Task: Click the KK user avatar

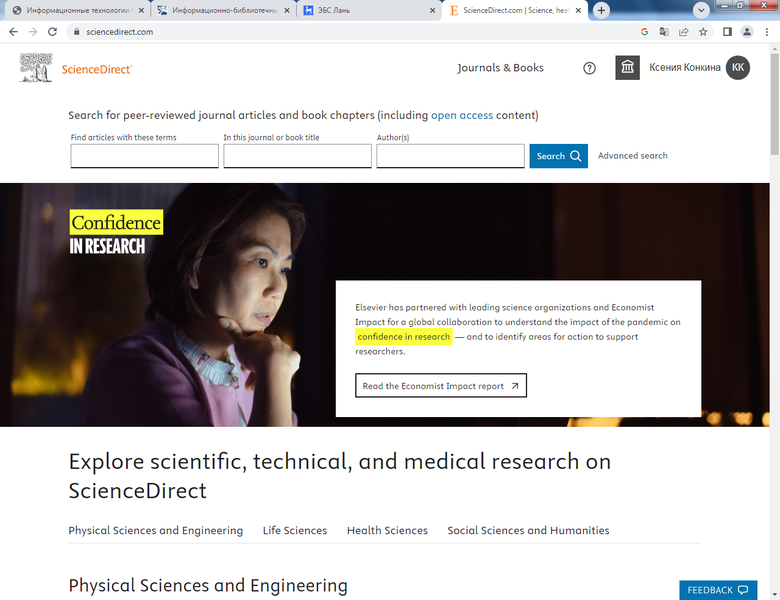Action: [x=738, y=68]
